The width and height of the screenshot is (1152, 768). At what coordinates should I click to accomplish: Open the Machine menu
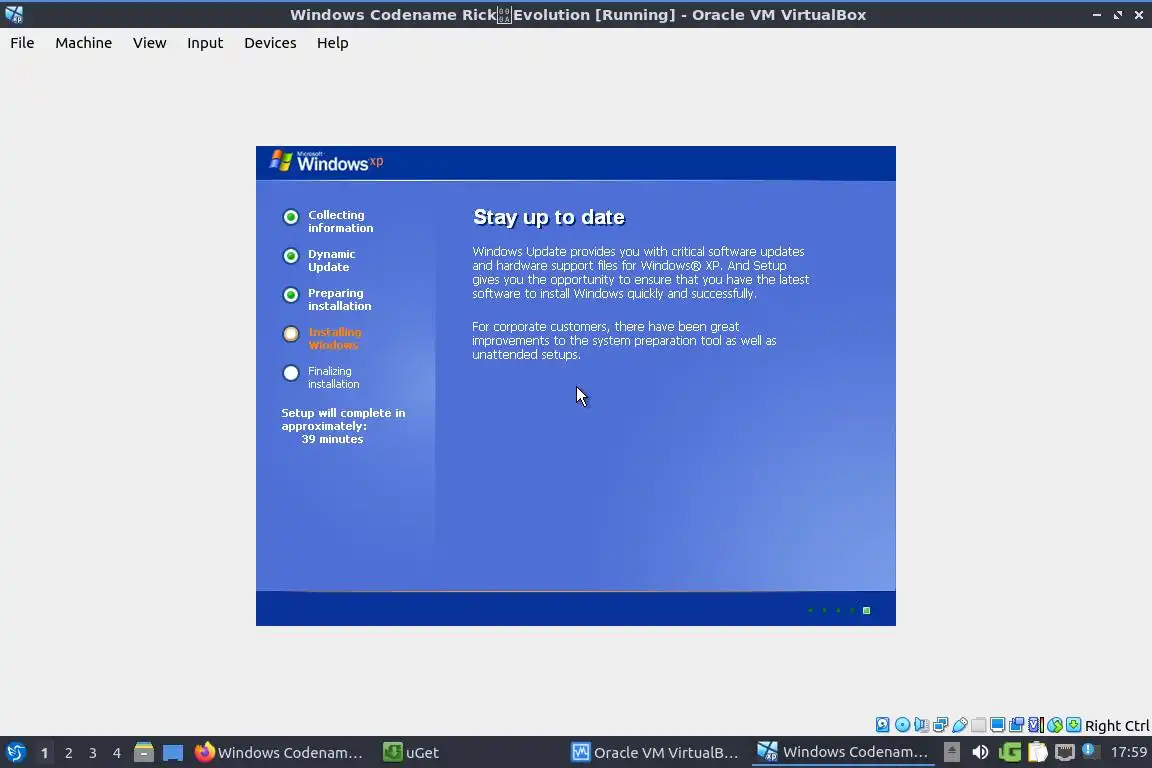83,43
